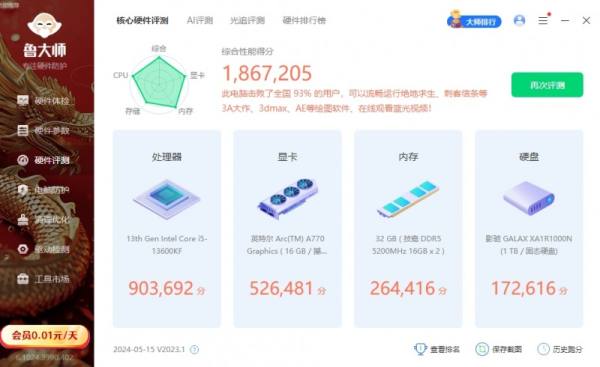Click the 会员0.01元/天 promo button
The height and width of the screenshot is (367, 600).
[x=45, y=336]
